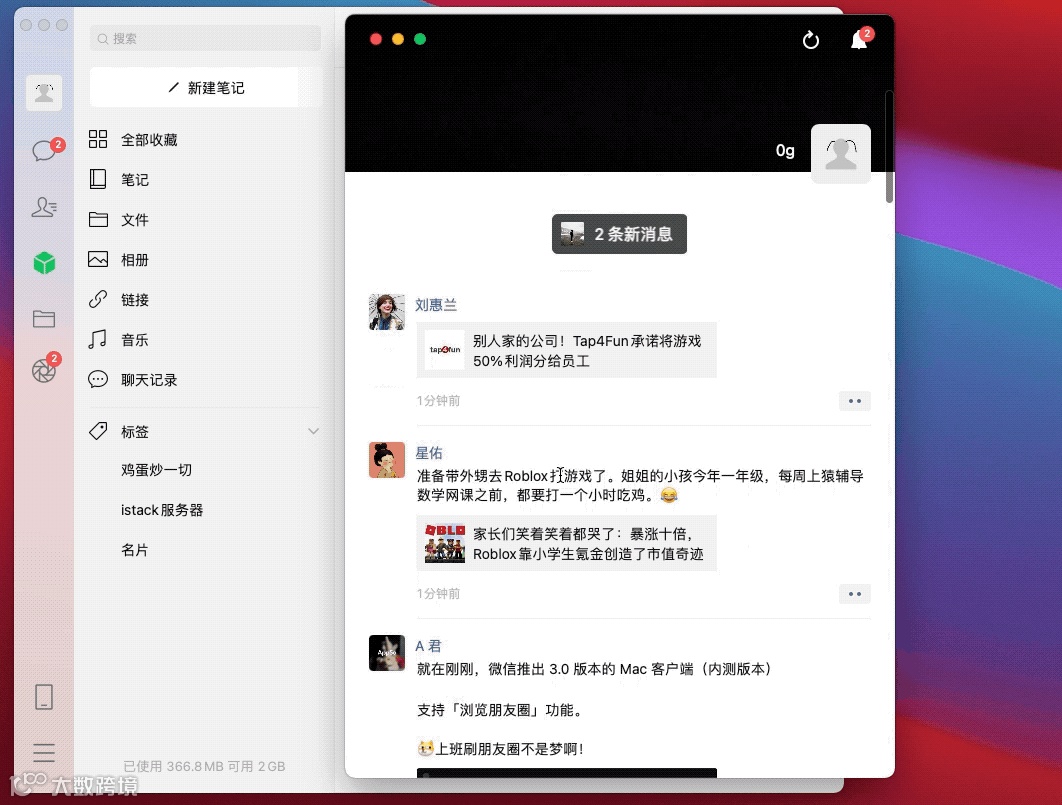Open the hamburger menu in the sidebar

pos(44,753)
